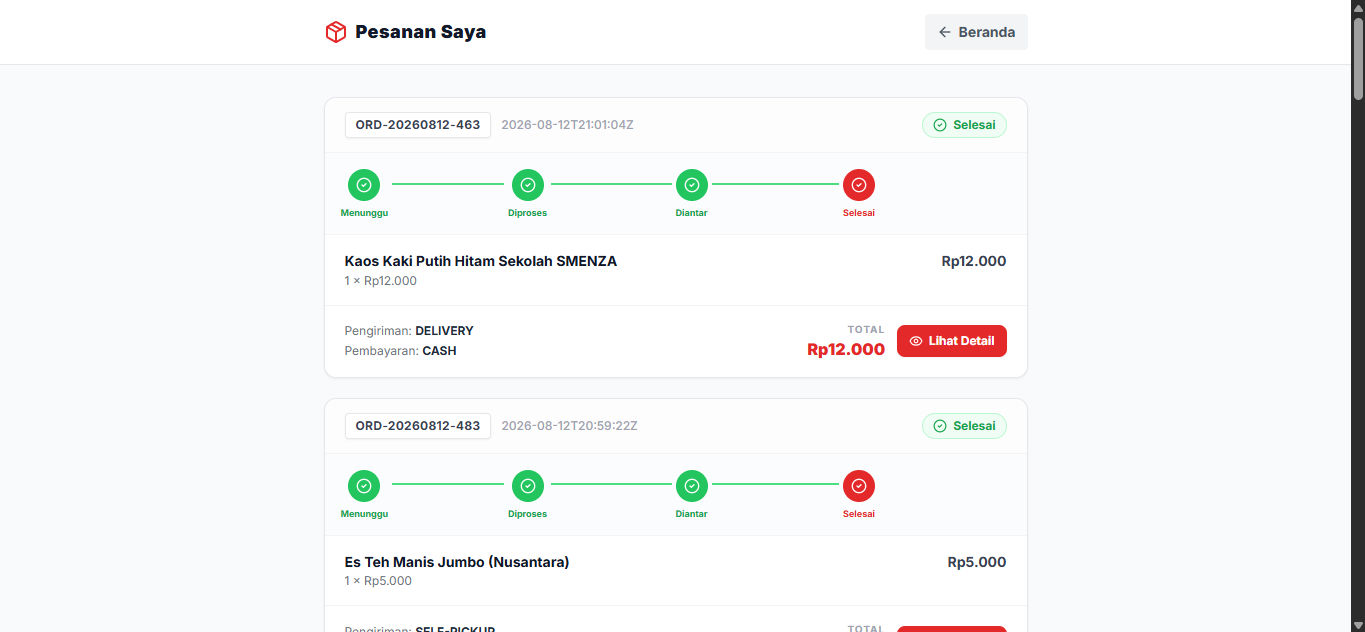Click Diantar step circle of order ORD-20260812-483
Image resolution: width=1365 pixels, height=632 pixels.
click(x=692, y=486)
